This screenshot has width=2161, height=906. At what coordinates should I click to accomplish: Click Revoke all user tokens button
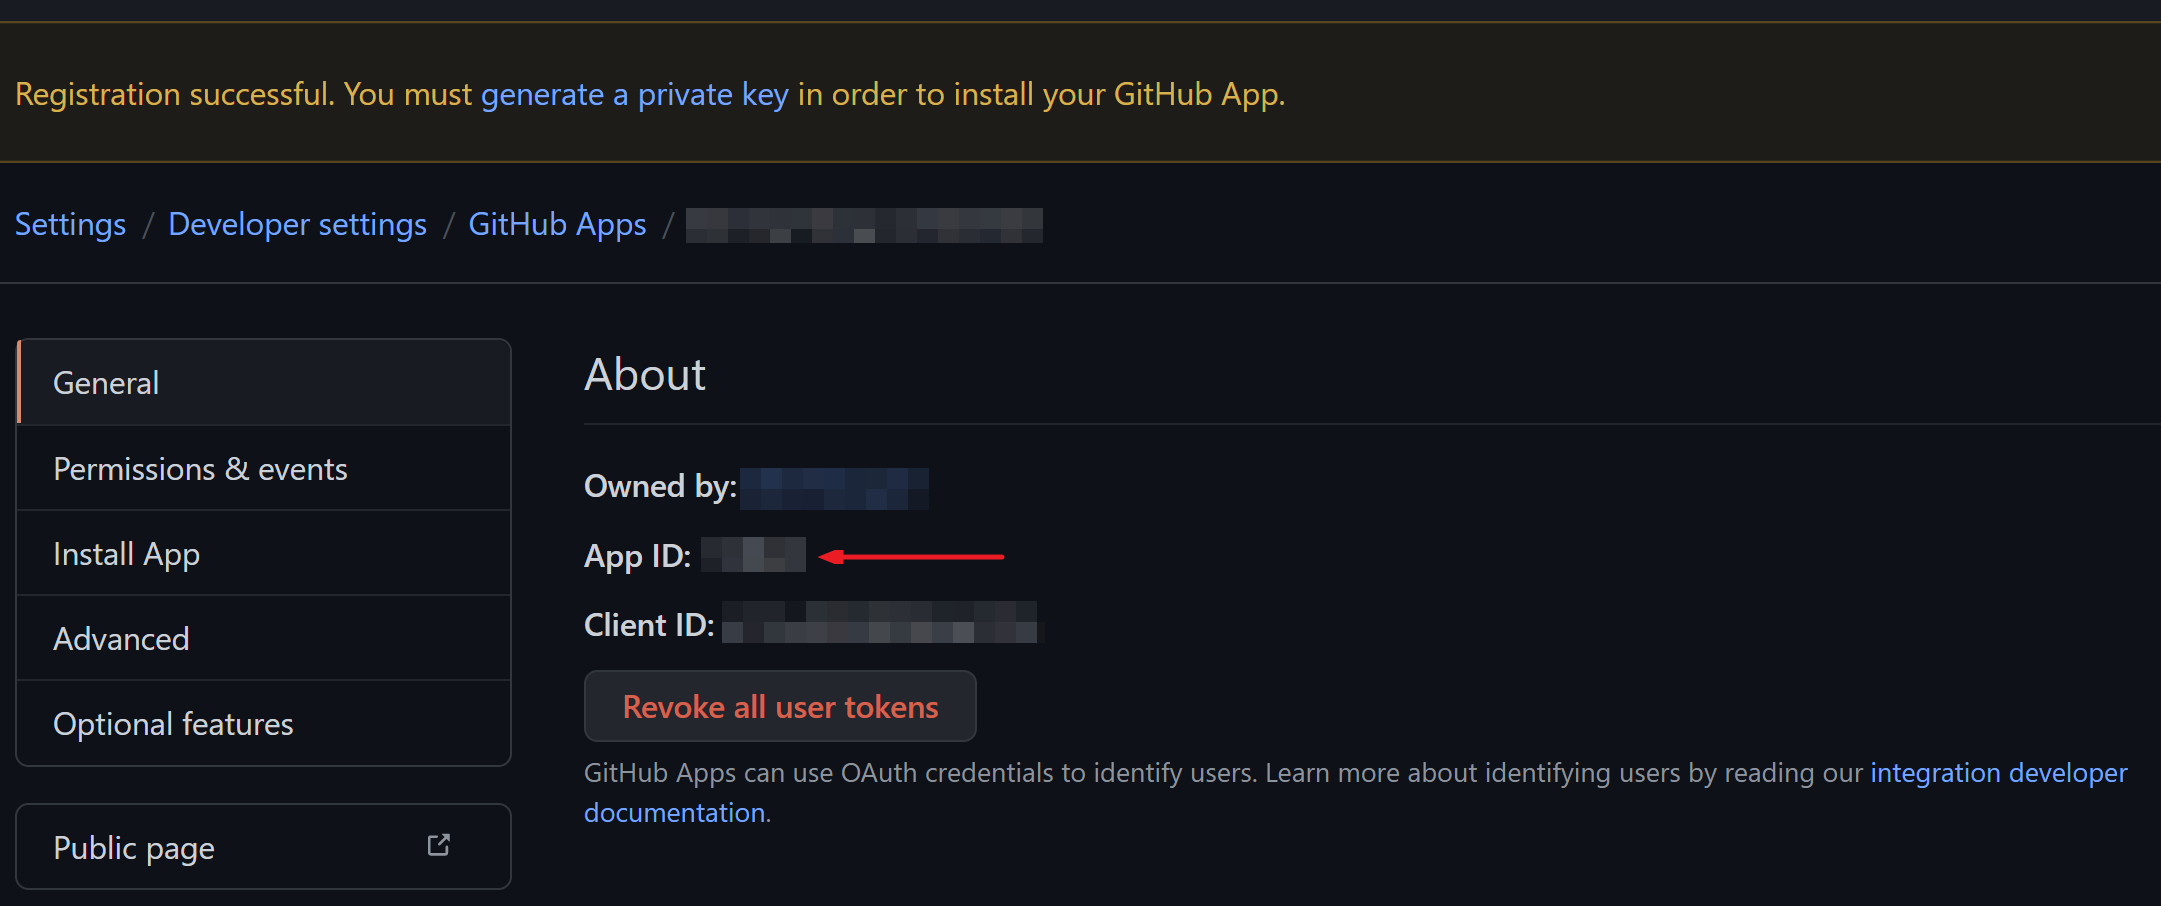tap(780, 706)
